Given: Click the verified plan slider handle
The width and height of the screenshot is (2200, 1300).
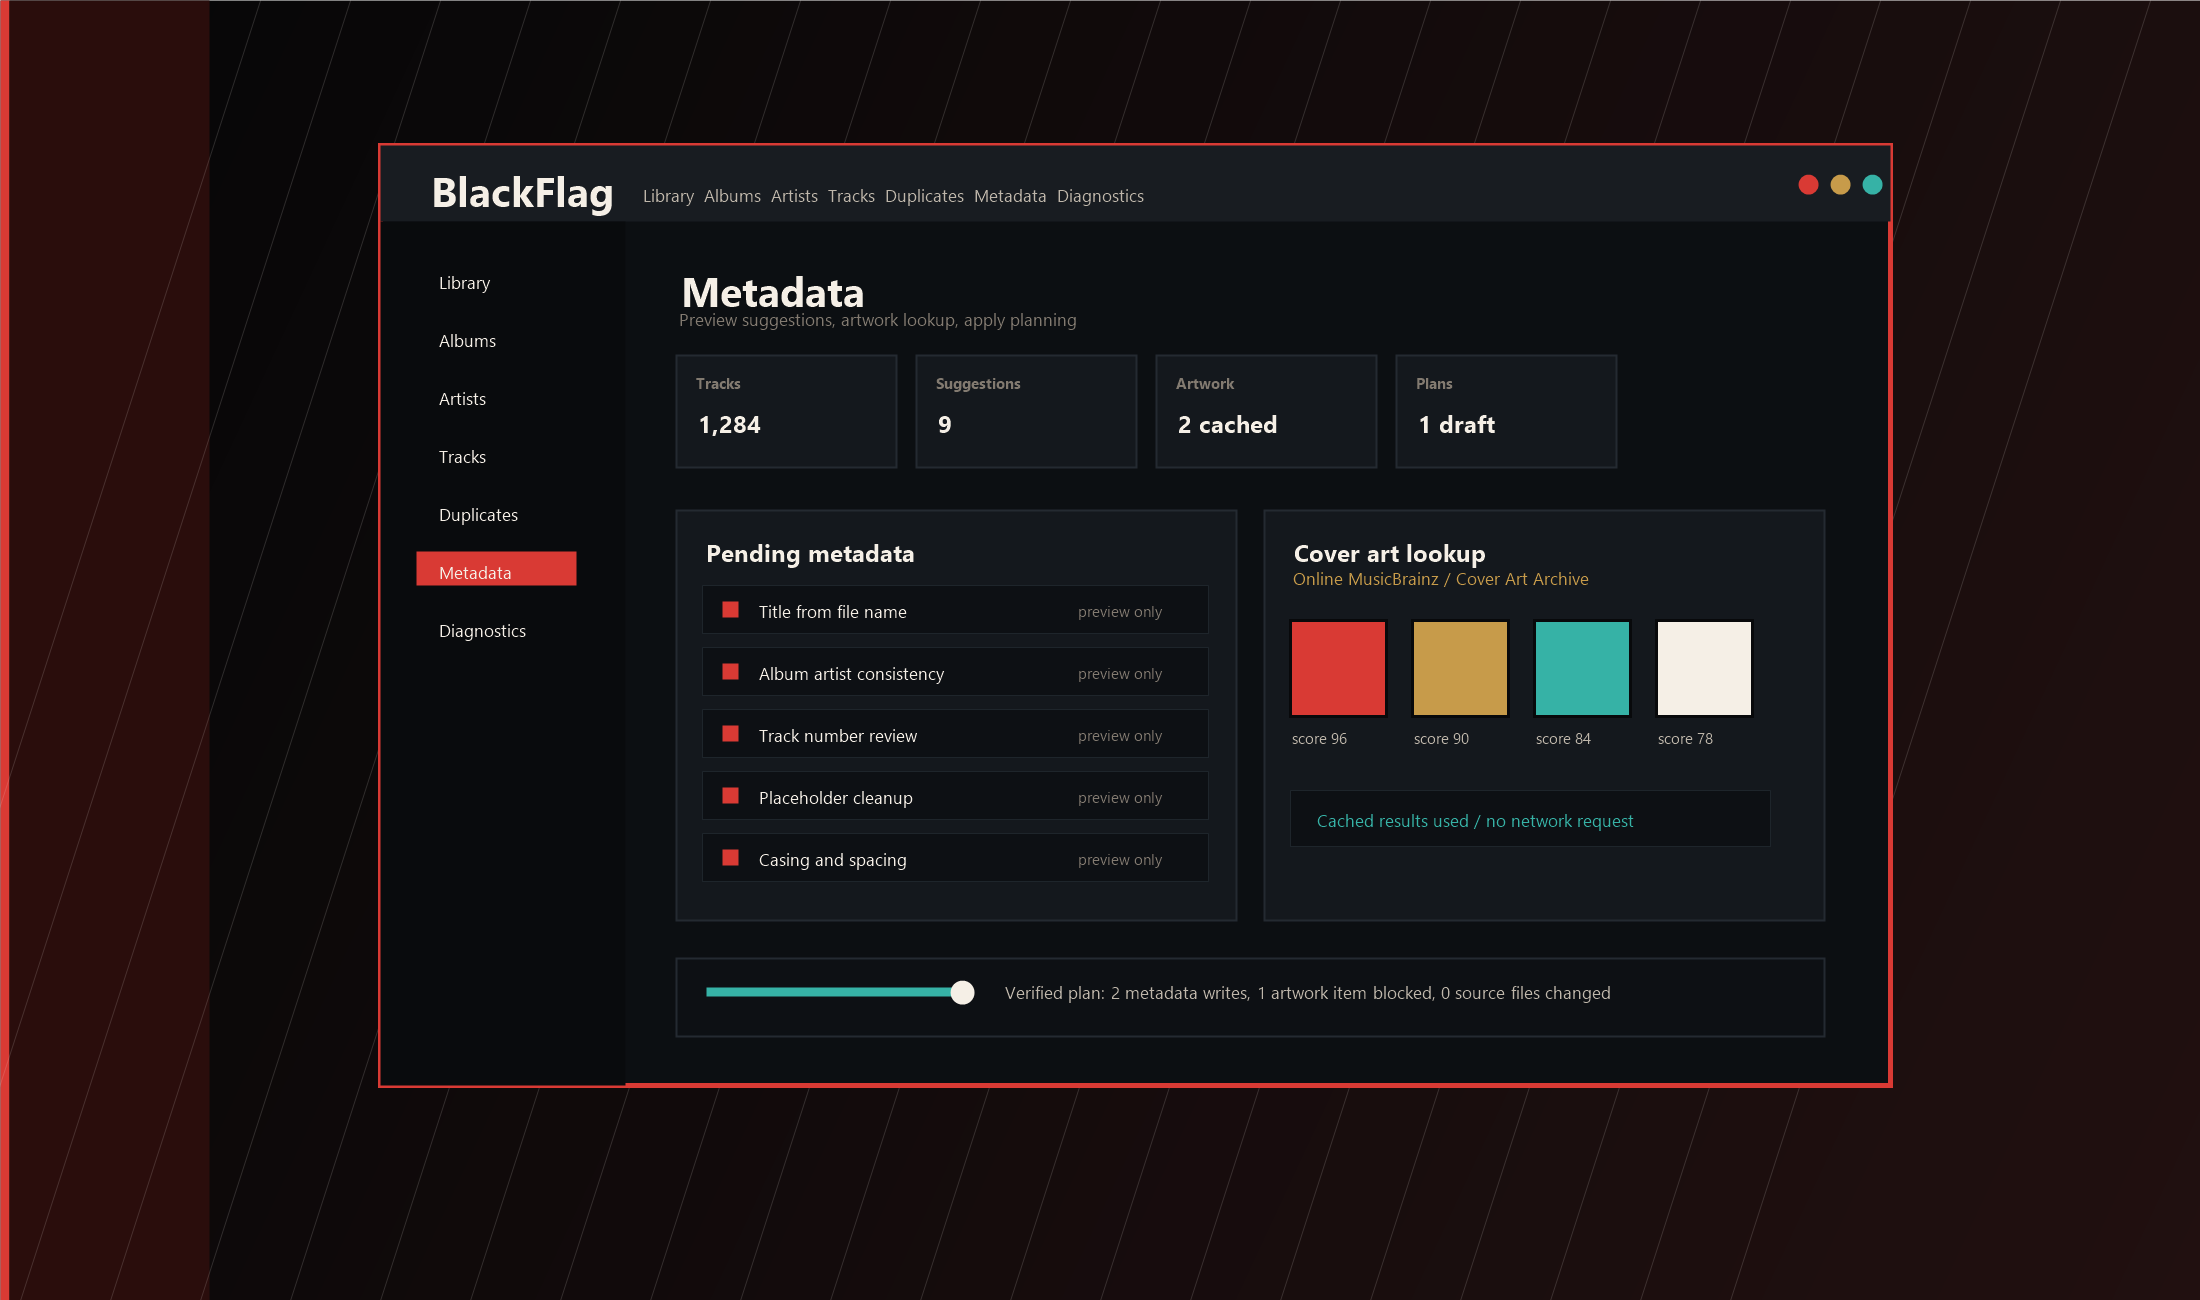Looking at the screenshot, I should [x=962, y=992].
